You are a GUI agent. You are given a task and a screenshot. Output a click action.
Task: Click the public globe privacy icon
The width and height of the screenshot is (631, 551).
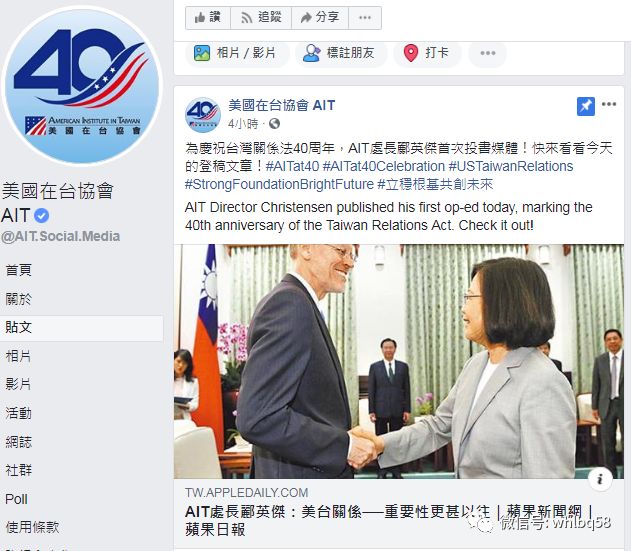274,124
